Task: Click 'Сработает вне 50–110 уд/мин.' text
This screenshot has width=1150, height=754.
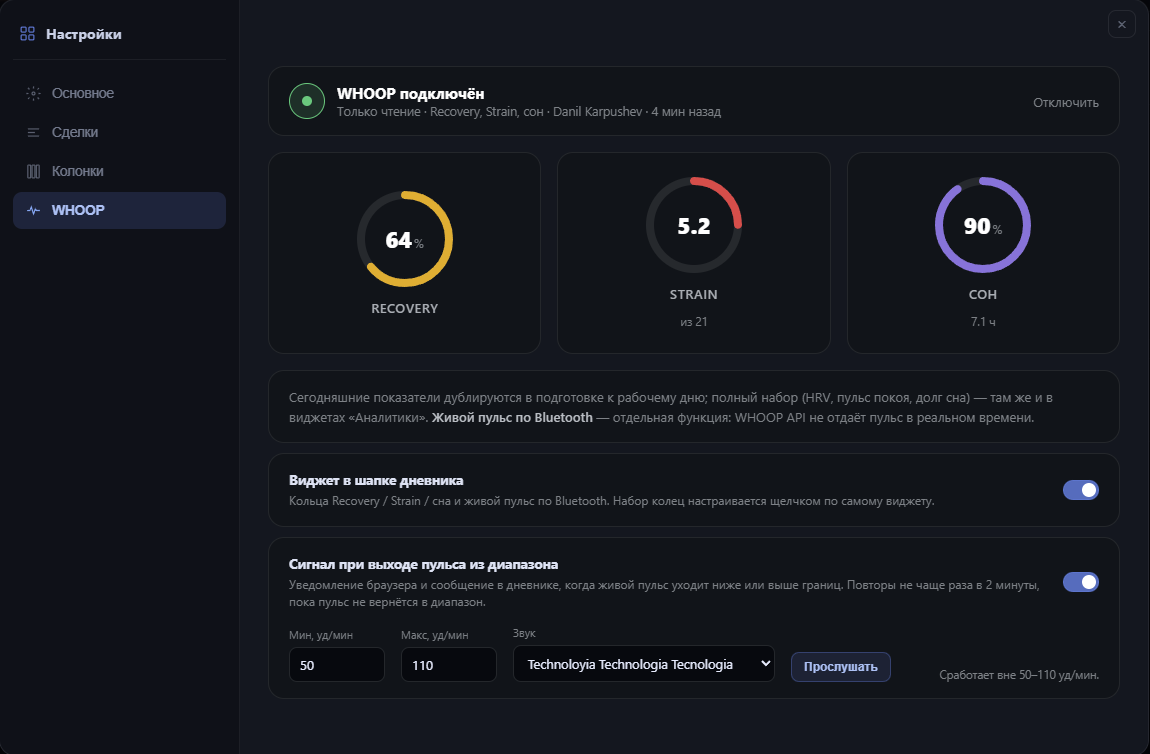Action: 1019,675
